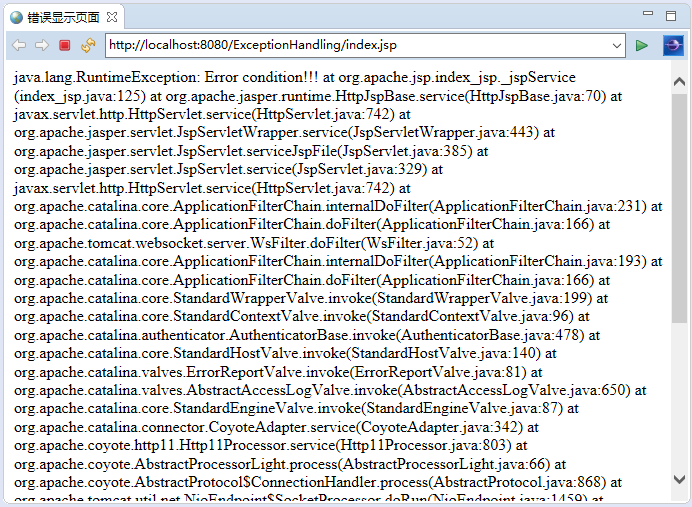This screenshot has width=692, height=507.
Task: Close the 错误显示页面 tab
Action: pyautogui.click(x=113, y=17)
